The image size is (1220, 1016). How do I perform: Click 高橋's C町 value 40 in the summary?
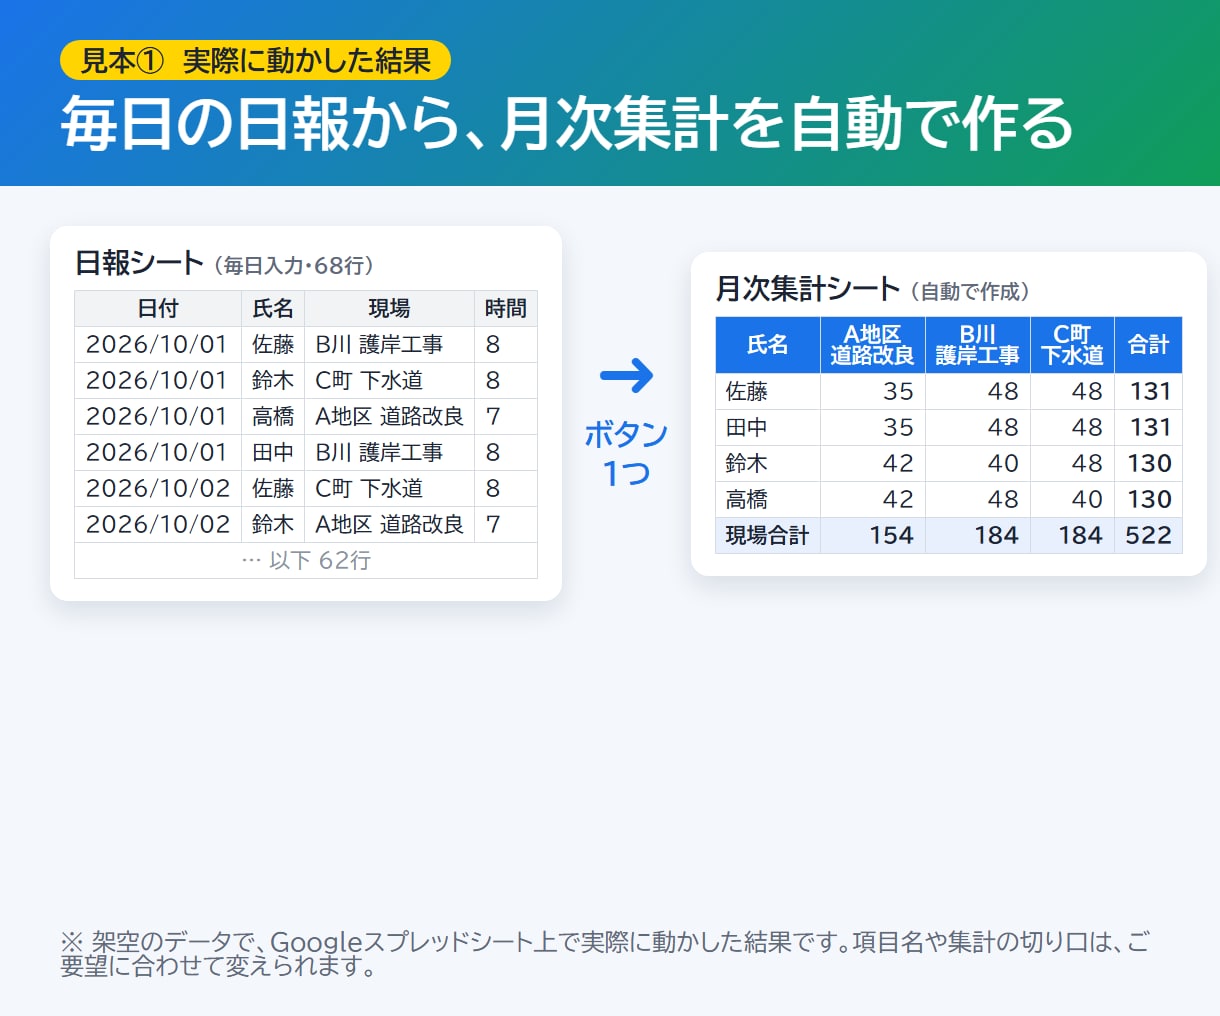point(1087,500)
